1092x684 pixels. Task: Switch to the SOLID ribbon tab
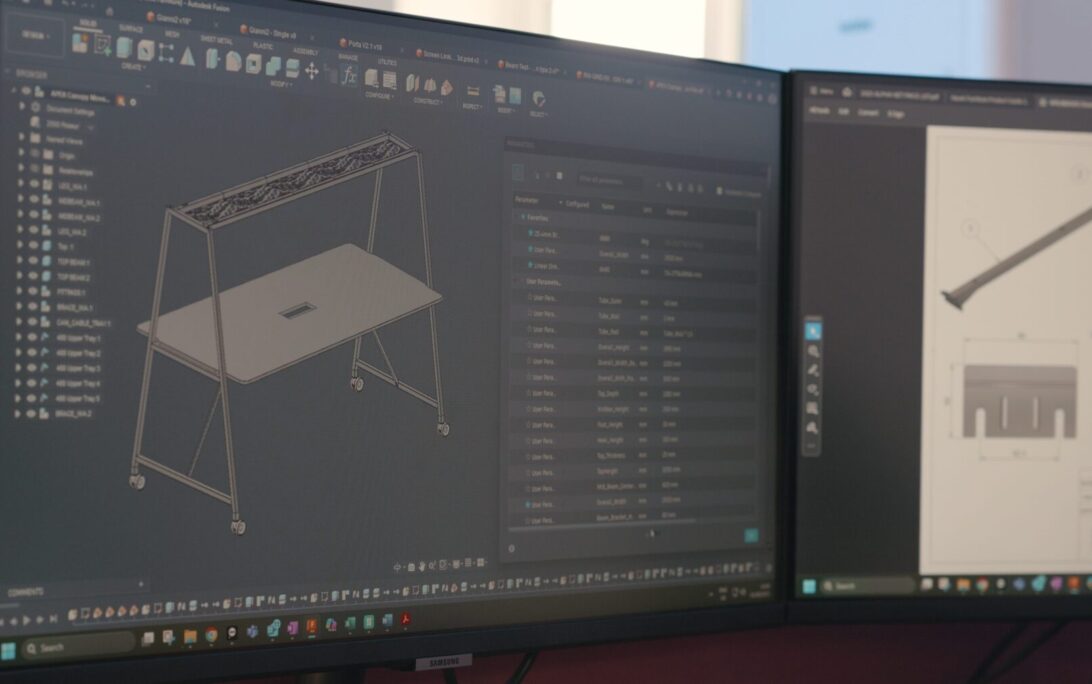[88, 23]
